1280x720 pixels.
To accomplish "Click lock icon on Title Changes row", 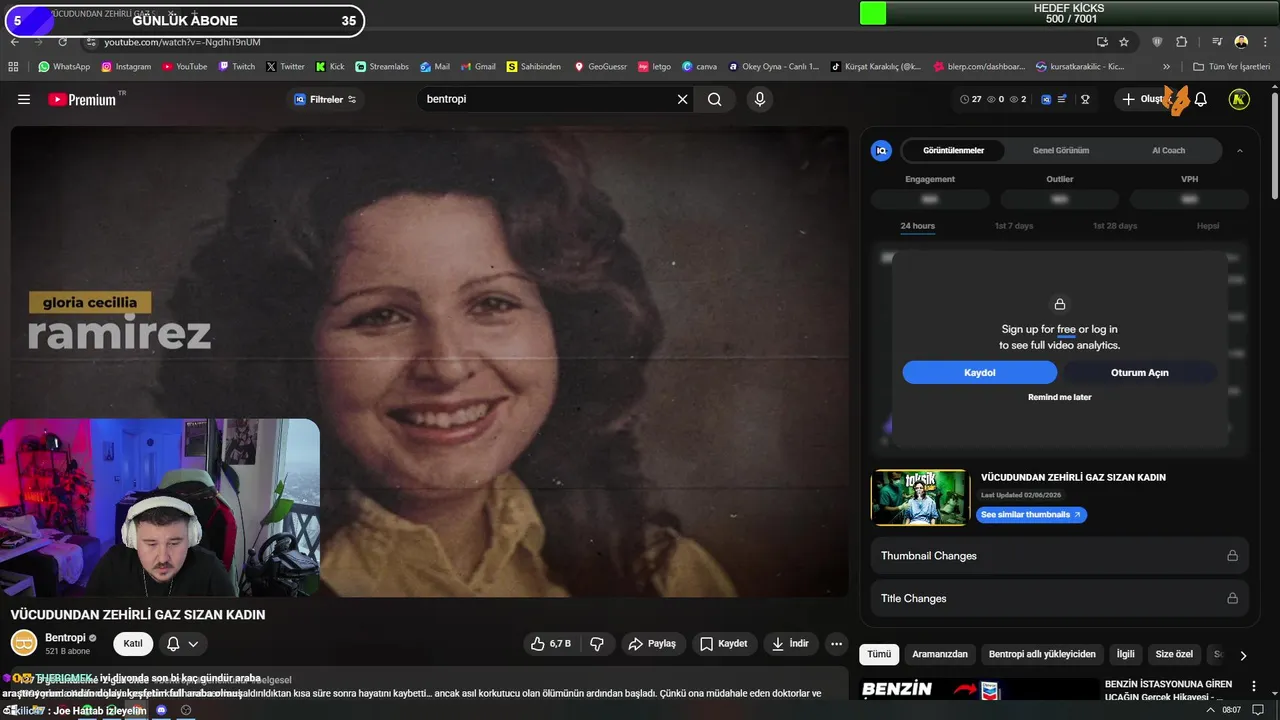I will [1232, 598].
